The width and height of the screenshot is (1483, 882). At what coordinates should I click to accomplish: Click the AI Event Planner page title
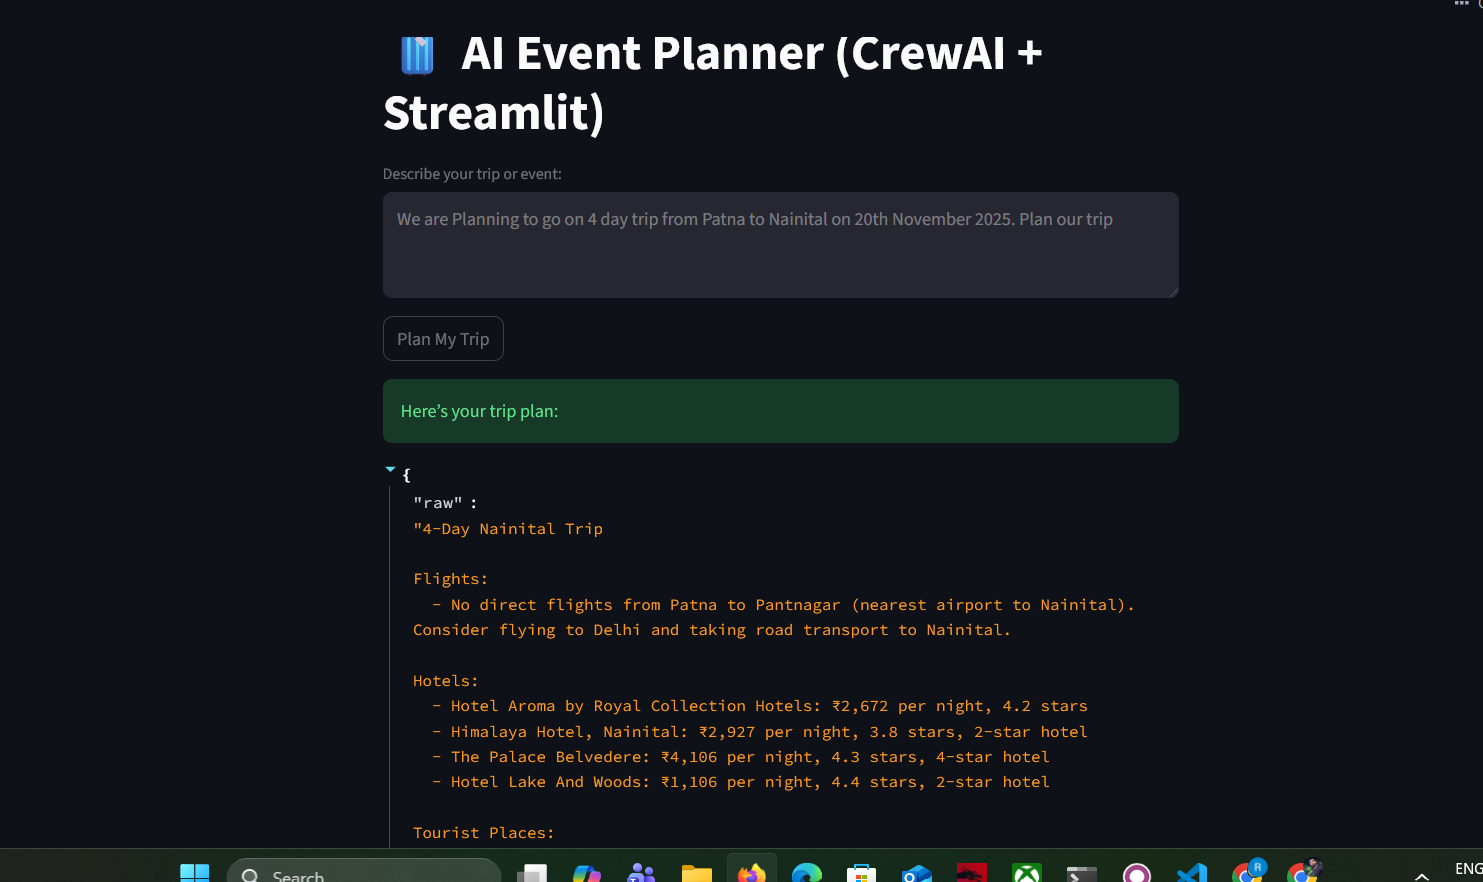[712, 82]
